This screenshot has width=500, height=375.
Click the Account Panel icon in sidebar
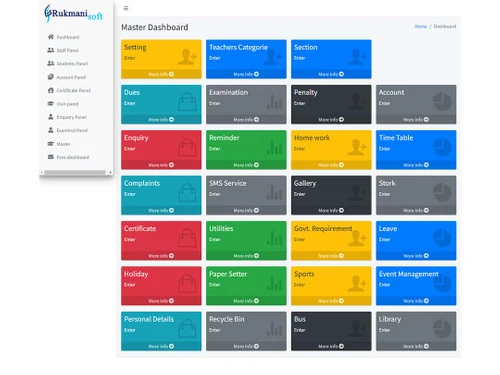click(x=51, y=77)
